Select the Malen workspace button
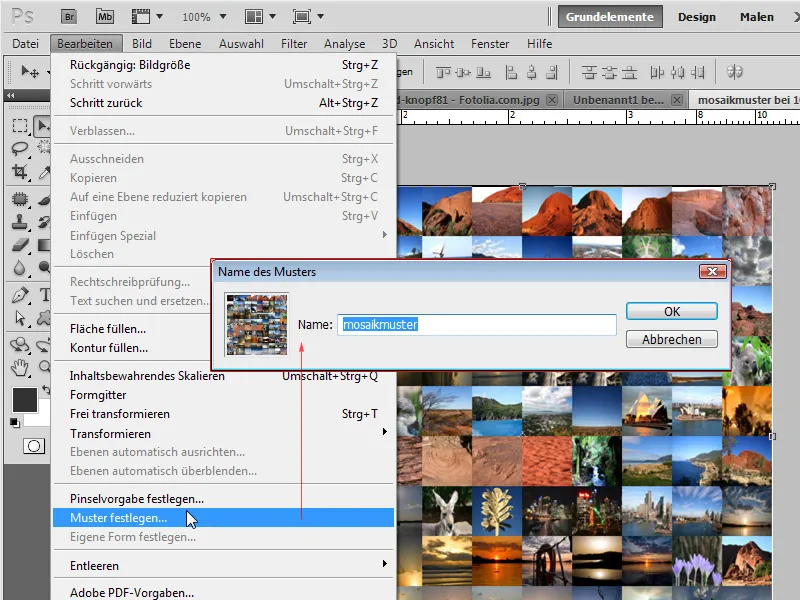The width and height of the screenshot is (800, 600). click(x=757, y=17)
